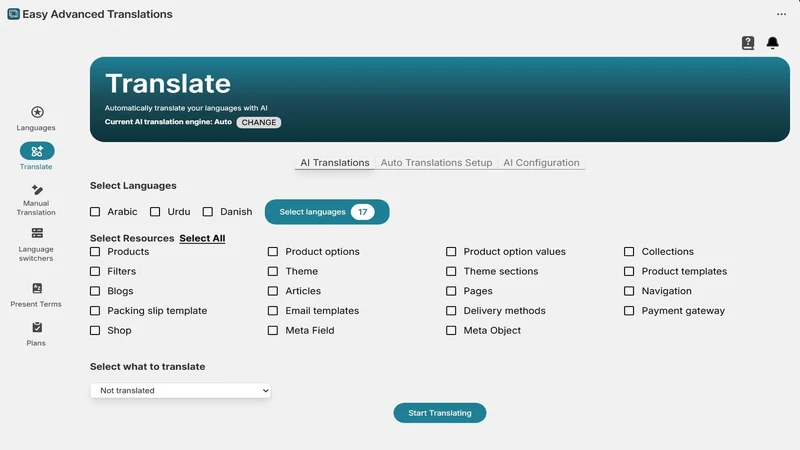Screen dimensions: 800x450
Task: Check the Danish language checkbox
Action: [x=208, y=212]
